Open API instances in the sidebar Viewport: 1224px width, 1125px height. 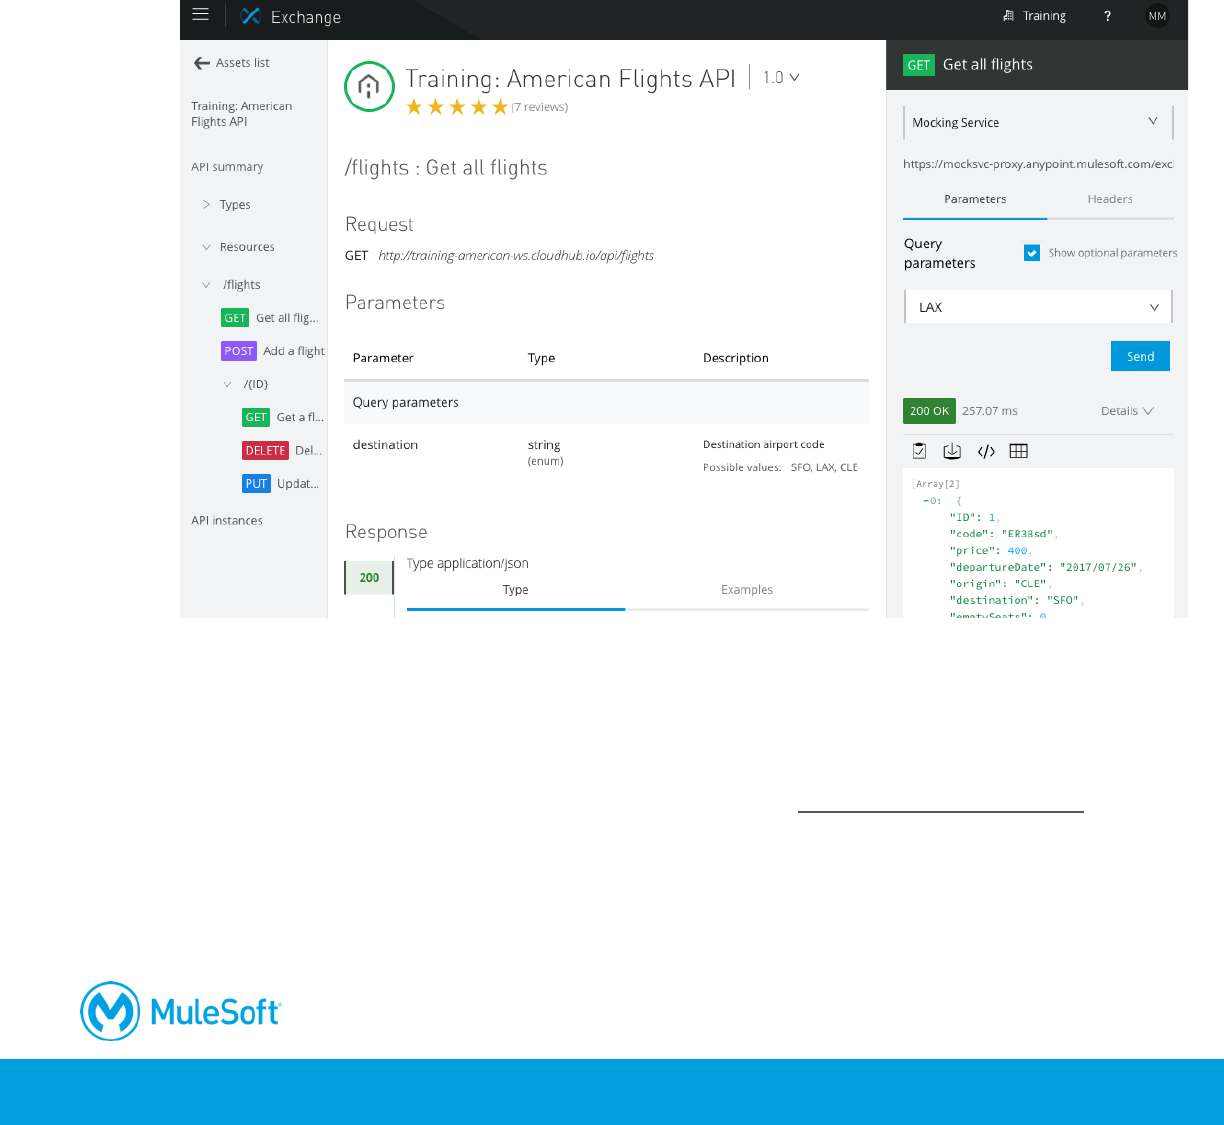click(x=227, y=521)
